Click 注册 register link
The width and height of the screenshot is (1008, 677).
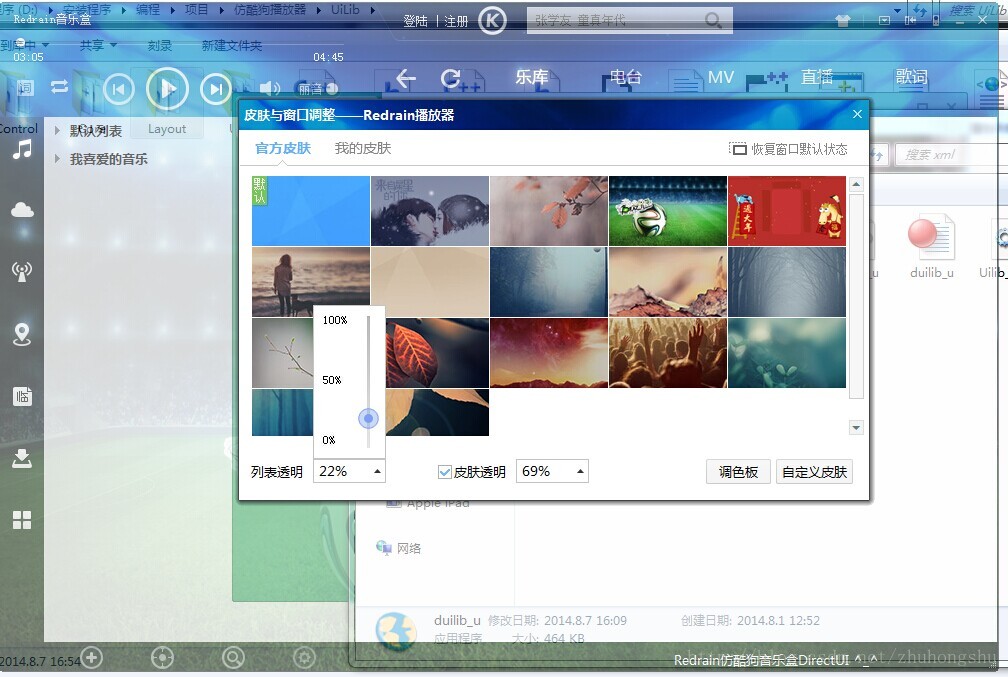(456, 21)
